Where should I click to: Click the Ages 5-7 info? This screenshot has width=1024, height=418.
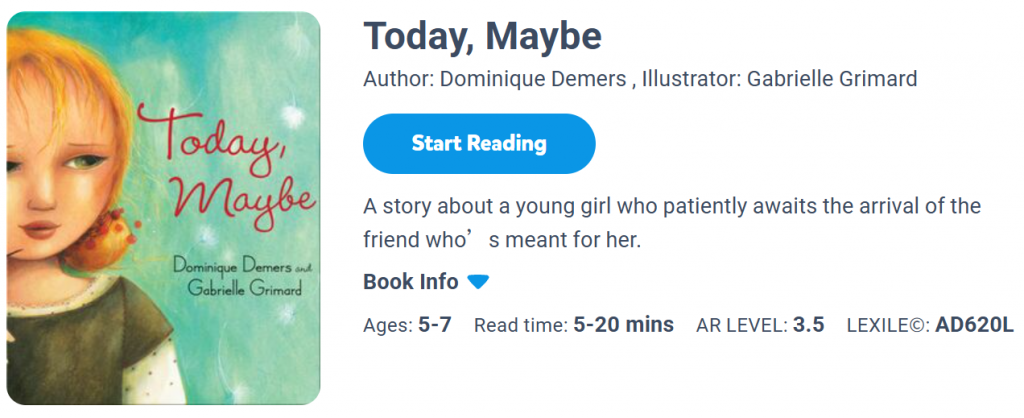pos(407,325)
